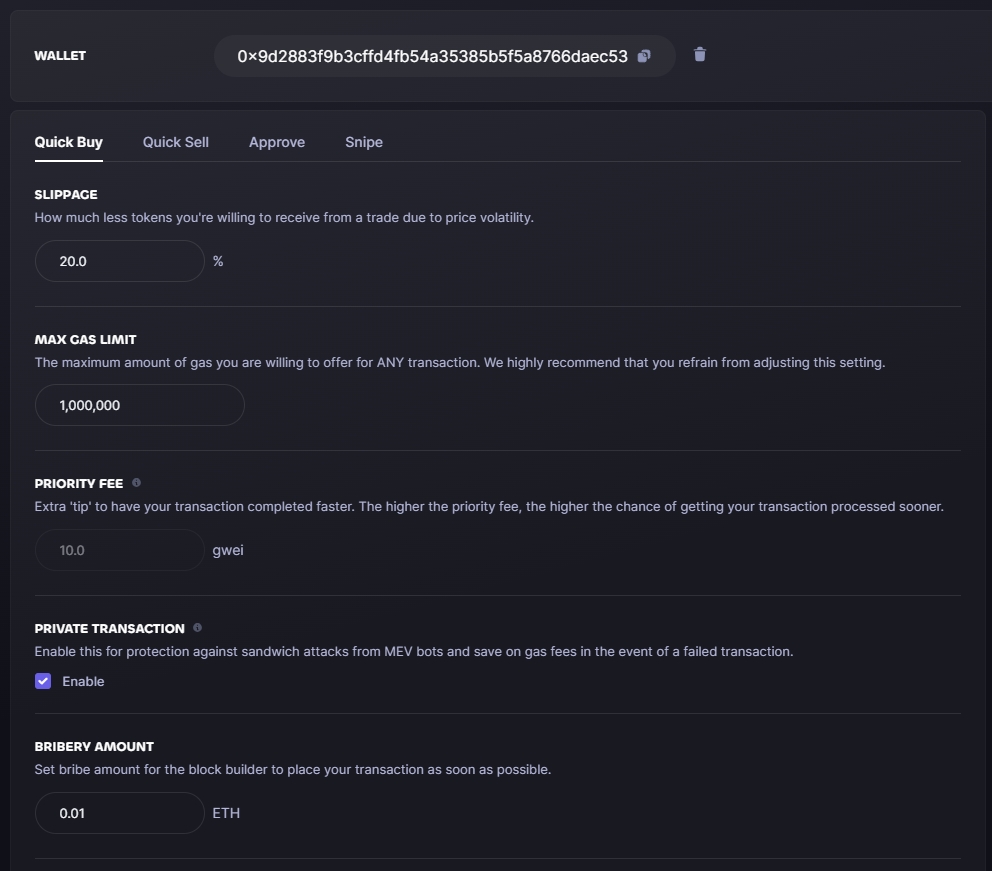Uncheck the Private Transaction Enable checkbox
The image size is (992, 871).
[43, 681]
